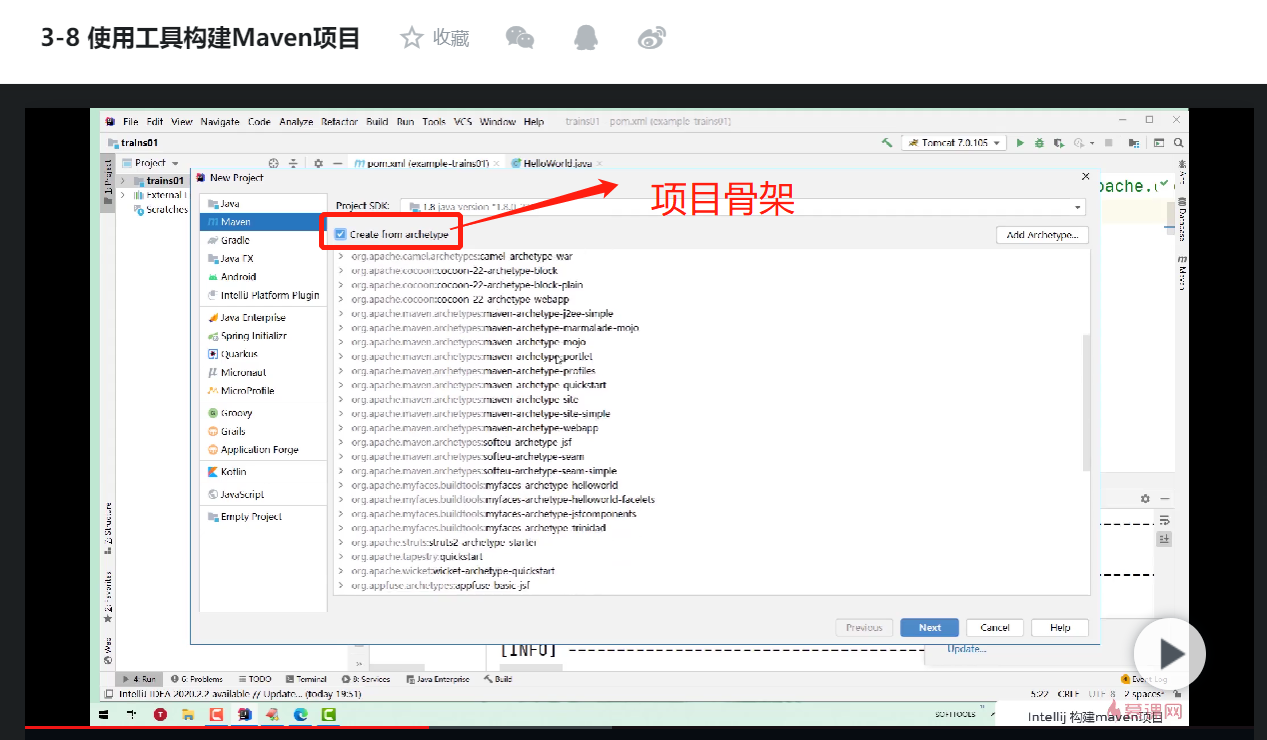Select Spring Initializr project type
1267x740 pixels.
(x=264, y=336)
